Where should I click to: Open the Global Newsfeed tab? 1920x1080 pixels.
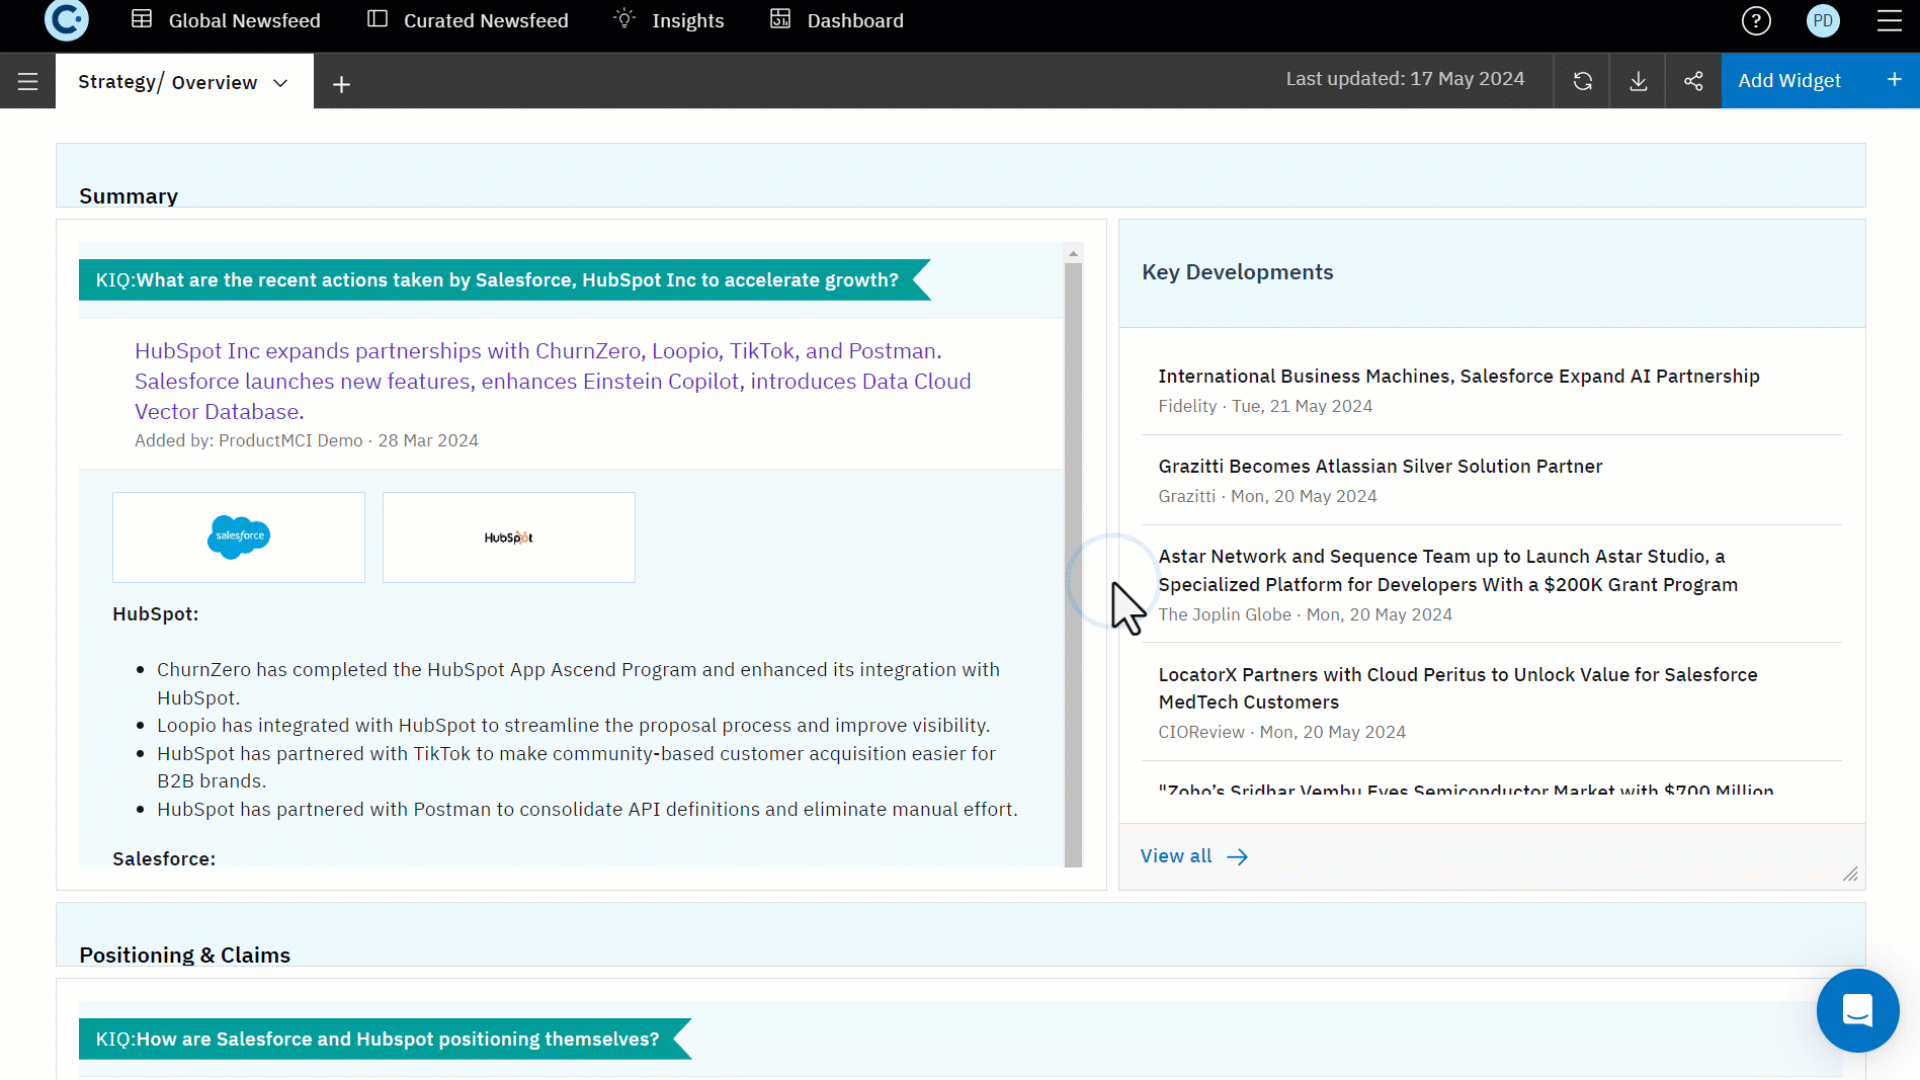226,20
